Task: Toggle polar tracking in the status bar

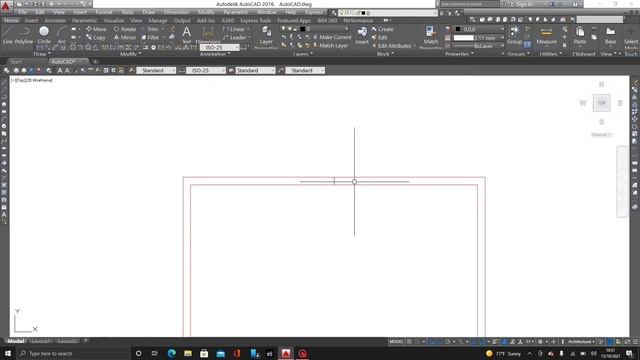Action: (x=447, y=341)
